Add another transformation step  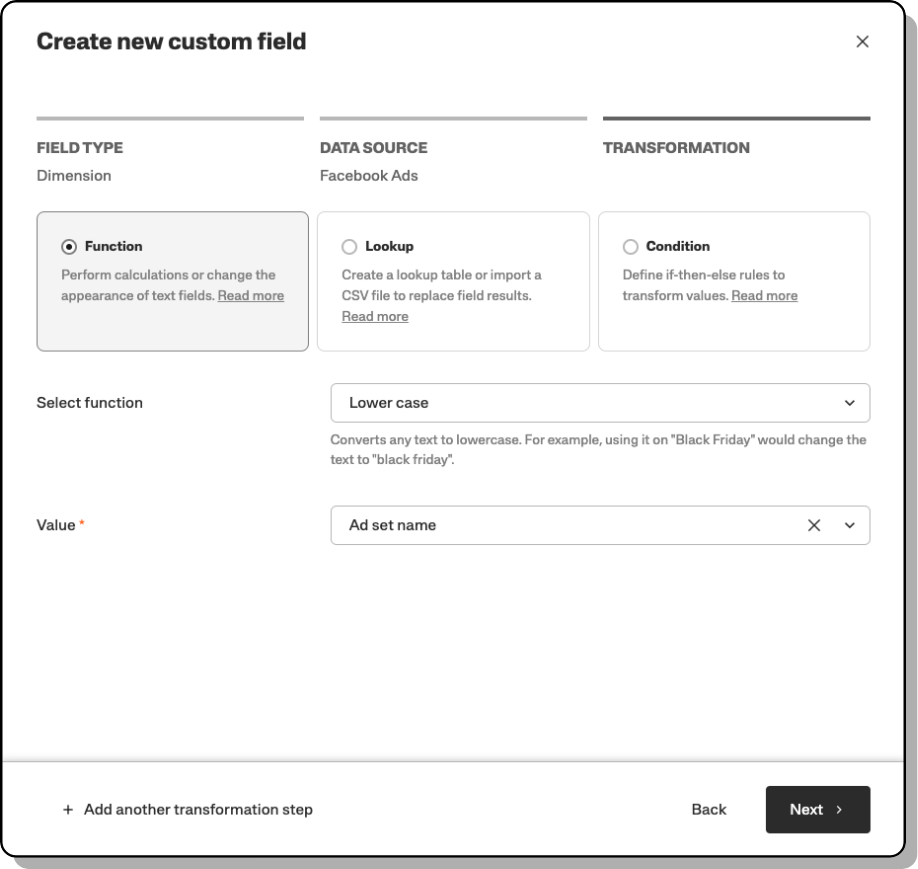coord(198,810)
